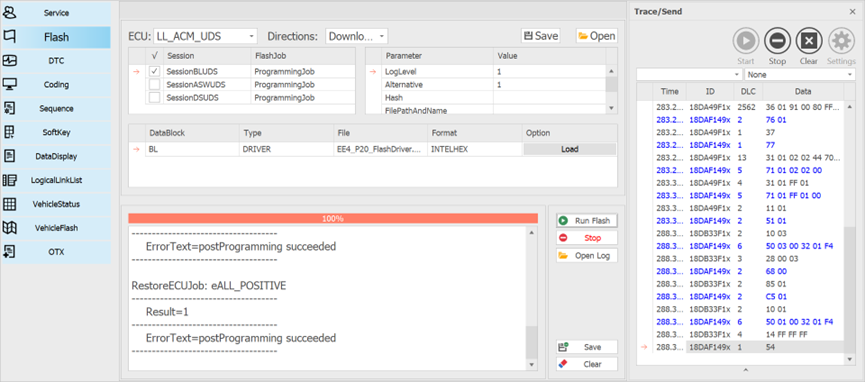
Task: Check the SessionASWUDS checkbox
Action: point(155,84)
